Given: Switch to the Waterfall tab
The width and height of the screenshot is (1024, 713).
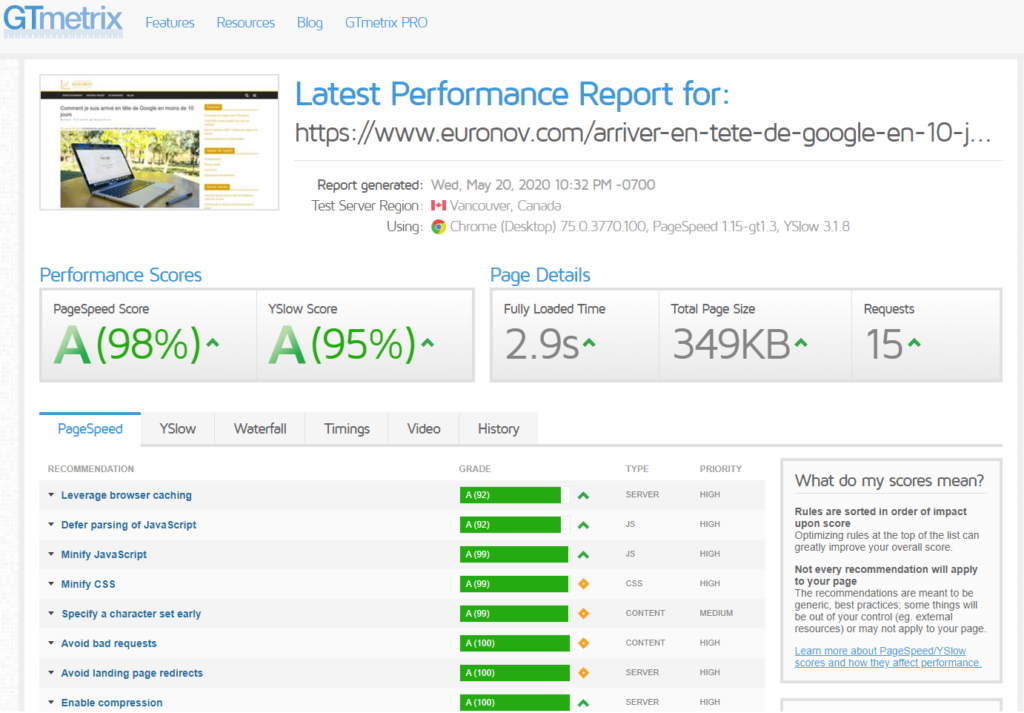Looking at the screenshot, I should coord(260,429).
